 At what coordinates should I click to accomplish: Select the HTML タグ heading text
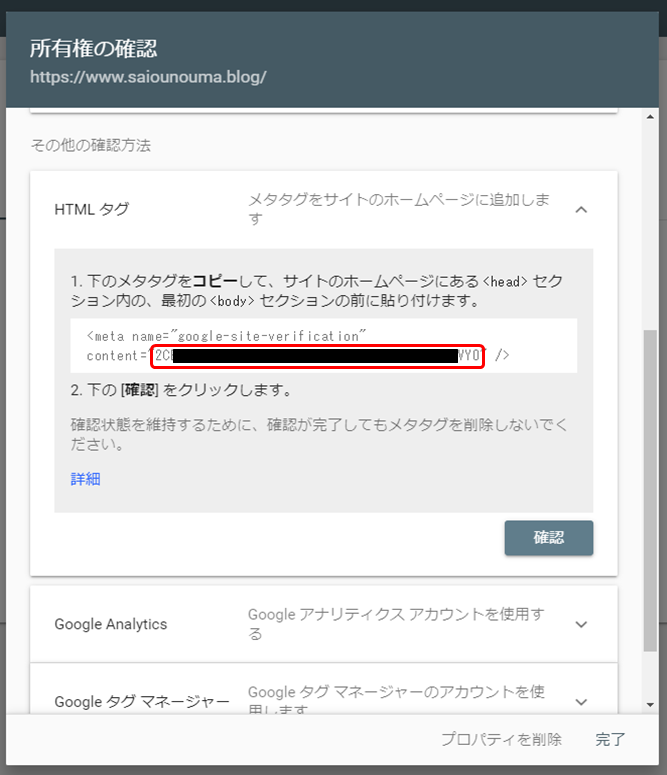tap(92, 210)
